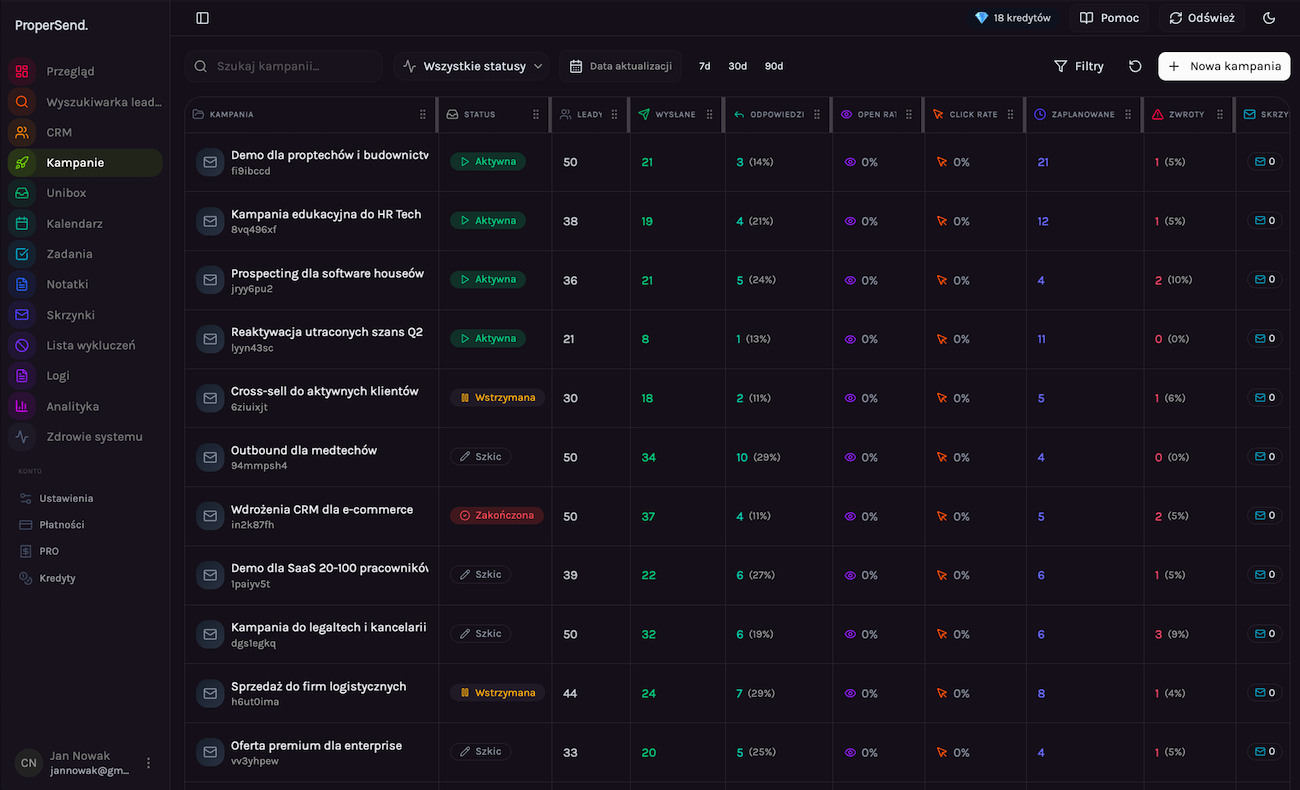Open Click rate column header handle menu
This screenshot has height=790, width=1300.
click(1011, 115)
